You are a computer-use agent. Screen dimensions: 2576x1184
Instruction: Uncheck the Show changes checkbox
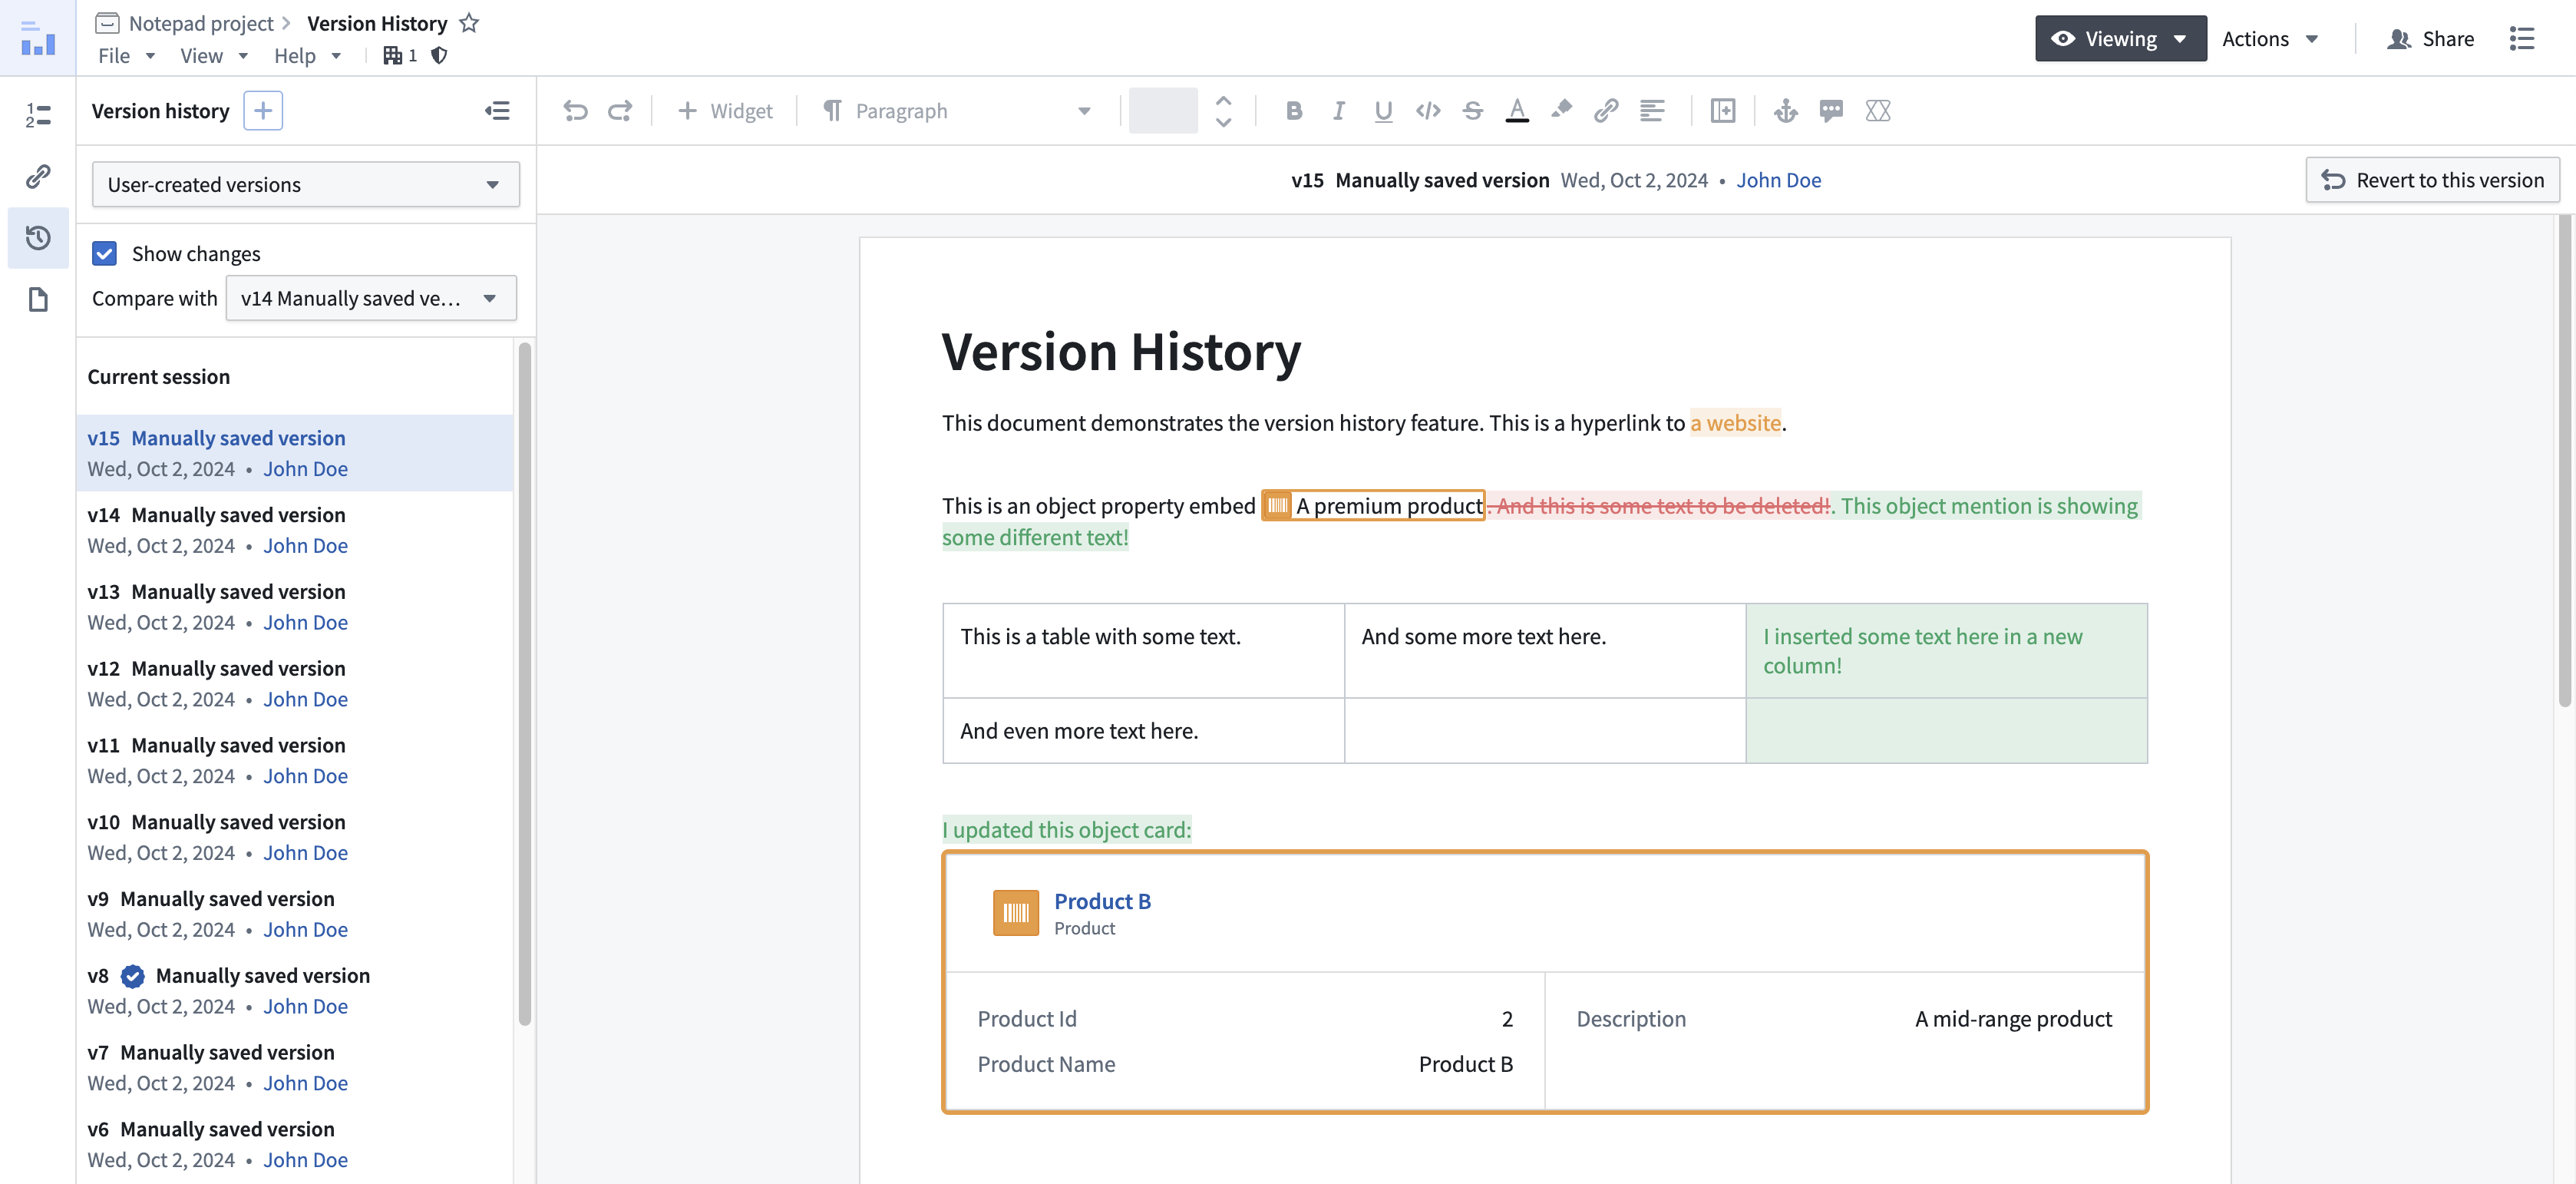click(104, 253)
